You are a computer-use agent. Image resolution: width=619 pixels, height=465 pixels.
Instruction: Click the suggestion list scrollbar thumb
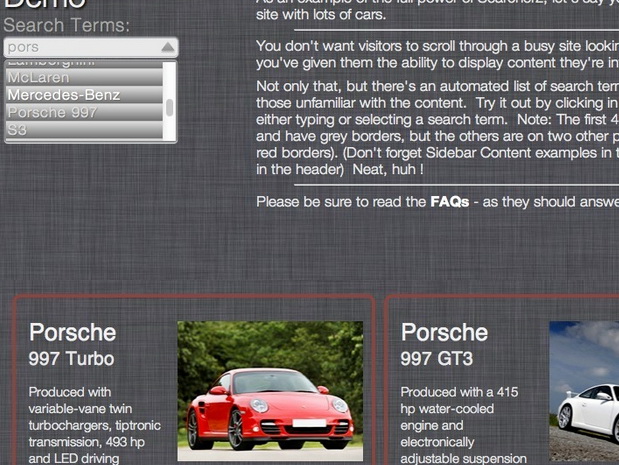click(x=170, y=108)
